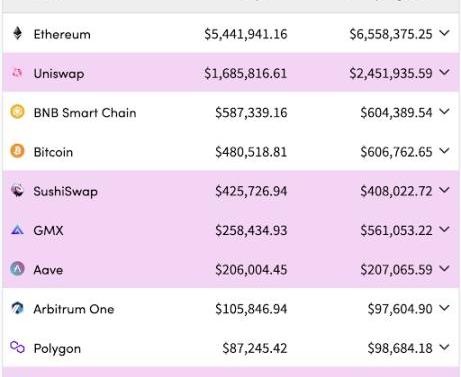The width and height of the screenshot is (461, 377).
Task: Expand the Ethereum row chevron
Action: pyautogui.click(x=444, y=33)
